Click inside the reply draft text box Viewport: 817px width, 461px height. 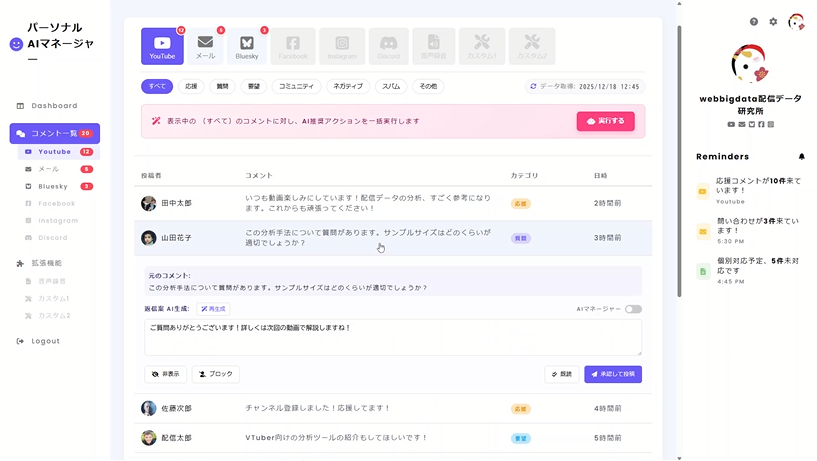pyautogui.click(x=392, y=337)
